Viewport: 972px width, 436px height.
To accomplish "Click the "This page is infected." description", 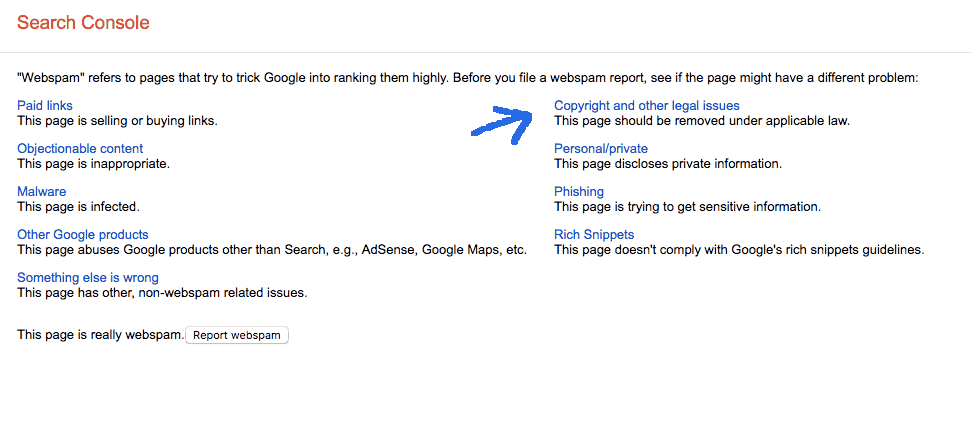I will point(78,207).
